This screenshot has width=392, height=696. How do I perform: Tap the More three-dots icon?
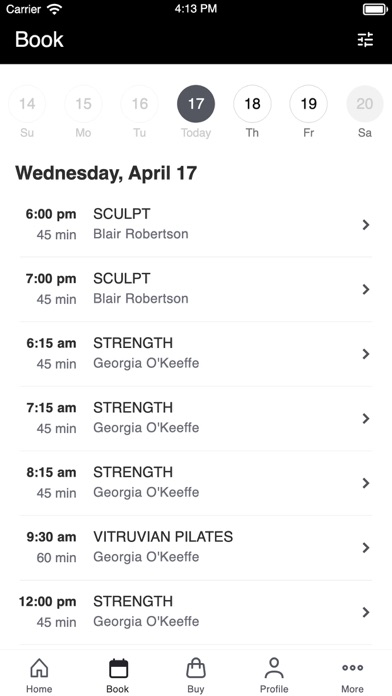coord(352,668)
